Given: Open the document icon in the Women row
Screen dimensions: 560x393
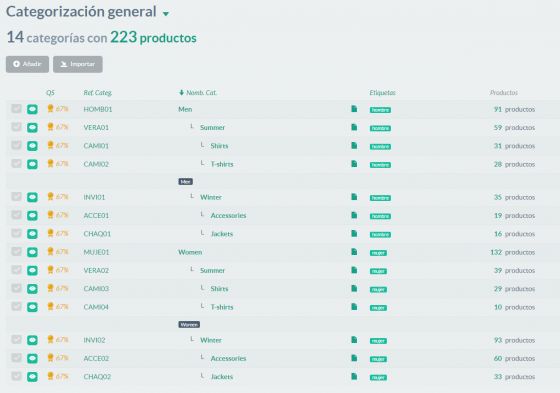Looking at the screenshot, I should click(x=354, y=252).
